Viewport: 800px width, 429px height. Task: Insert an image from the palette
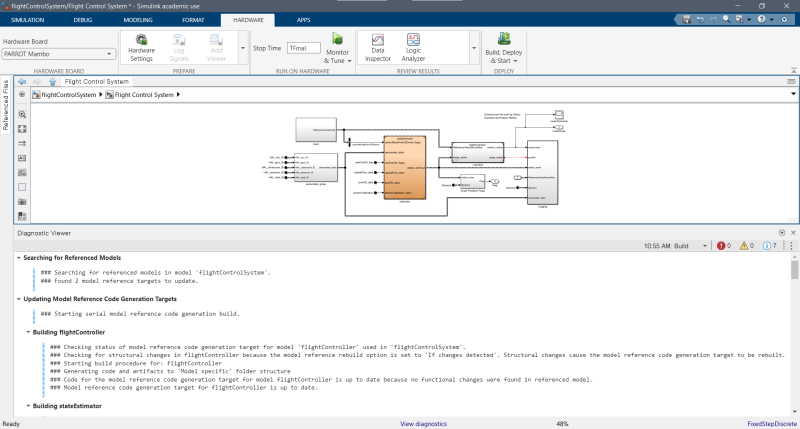click(22, 172)
